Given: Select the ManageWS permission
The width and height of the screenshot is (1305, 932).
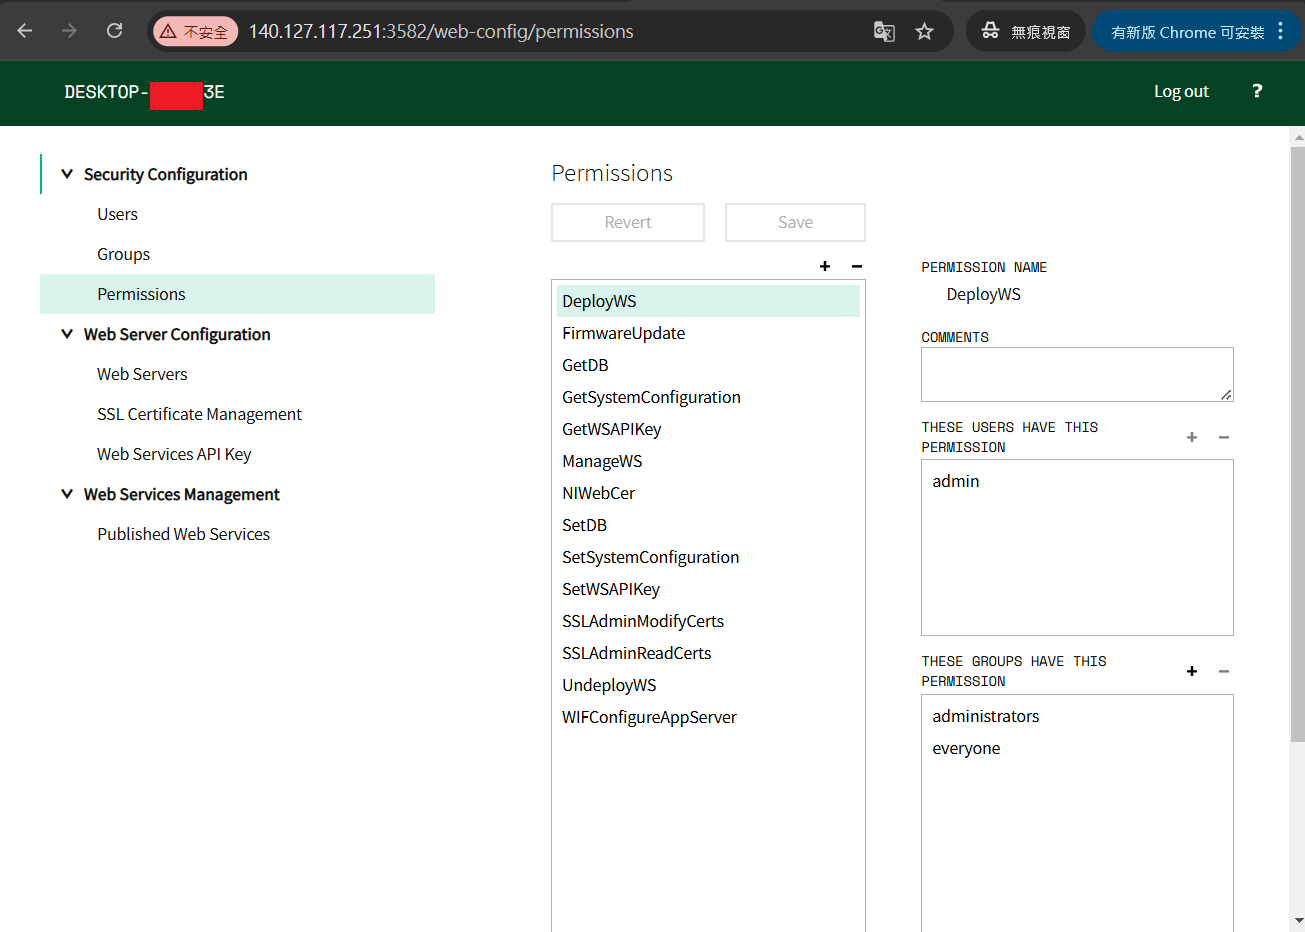Looking at the screenshot, I should tap(708, 461).
